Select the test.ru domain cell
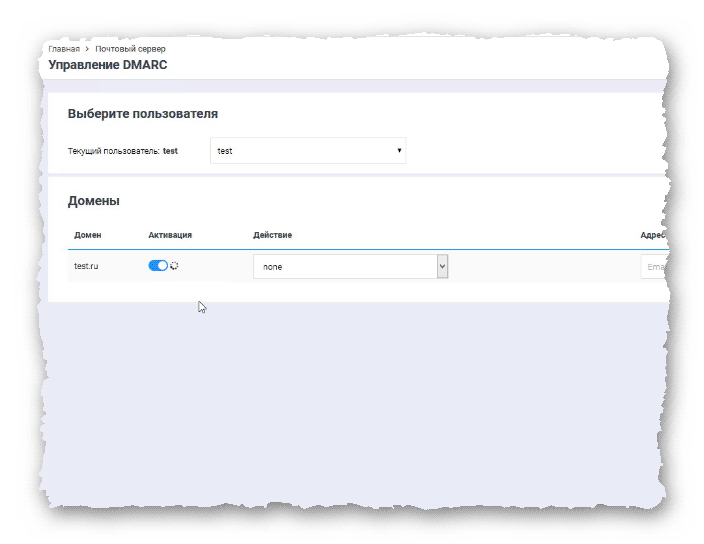Screen dimensions: 704x544 pyautogui.click(x=86, y=266)
